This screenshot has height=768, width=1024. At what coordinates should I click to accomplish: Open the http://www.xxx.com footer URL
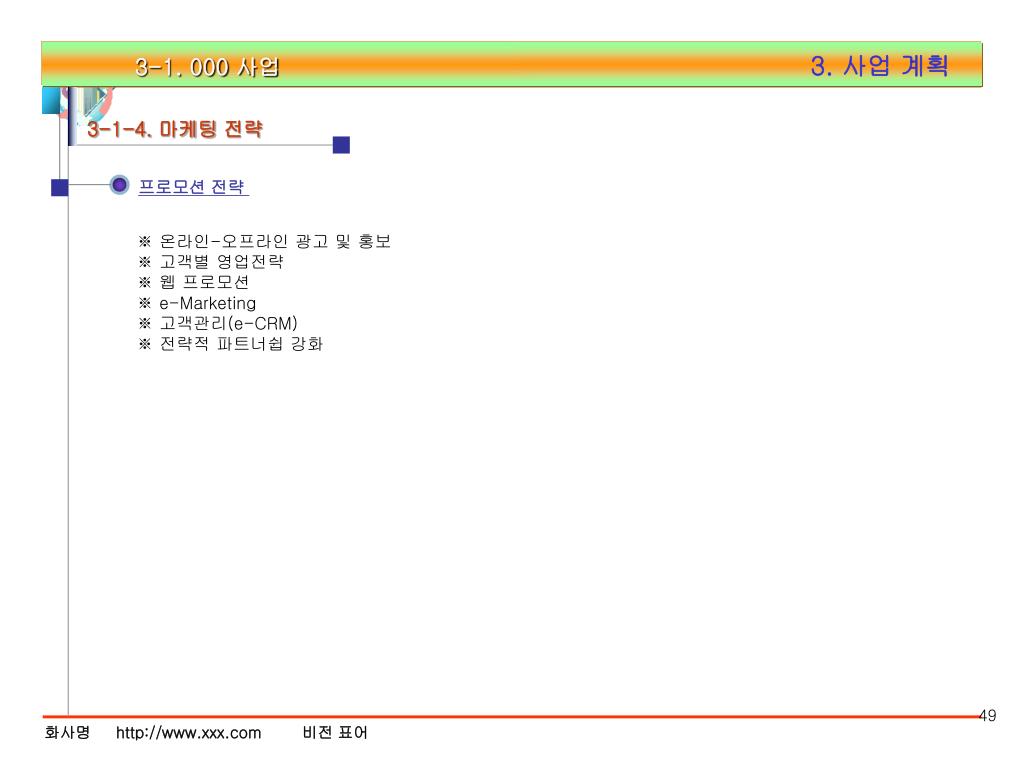(189, 733)
